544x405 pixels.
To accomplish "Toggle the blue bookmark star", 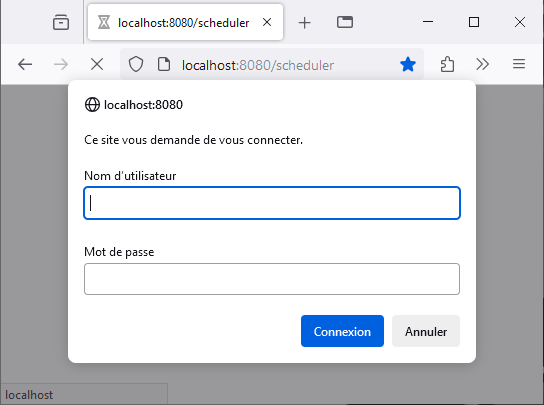I will [408, 65].
